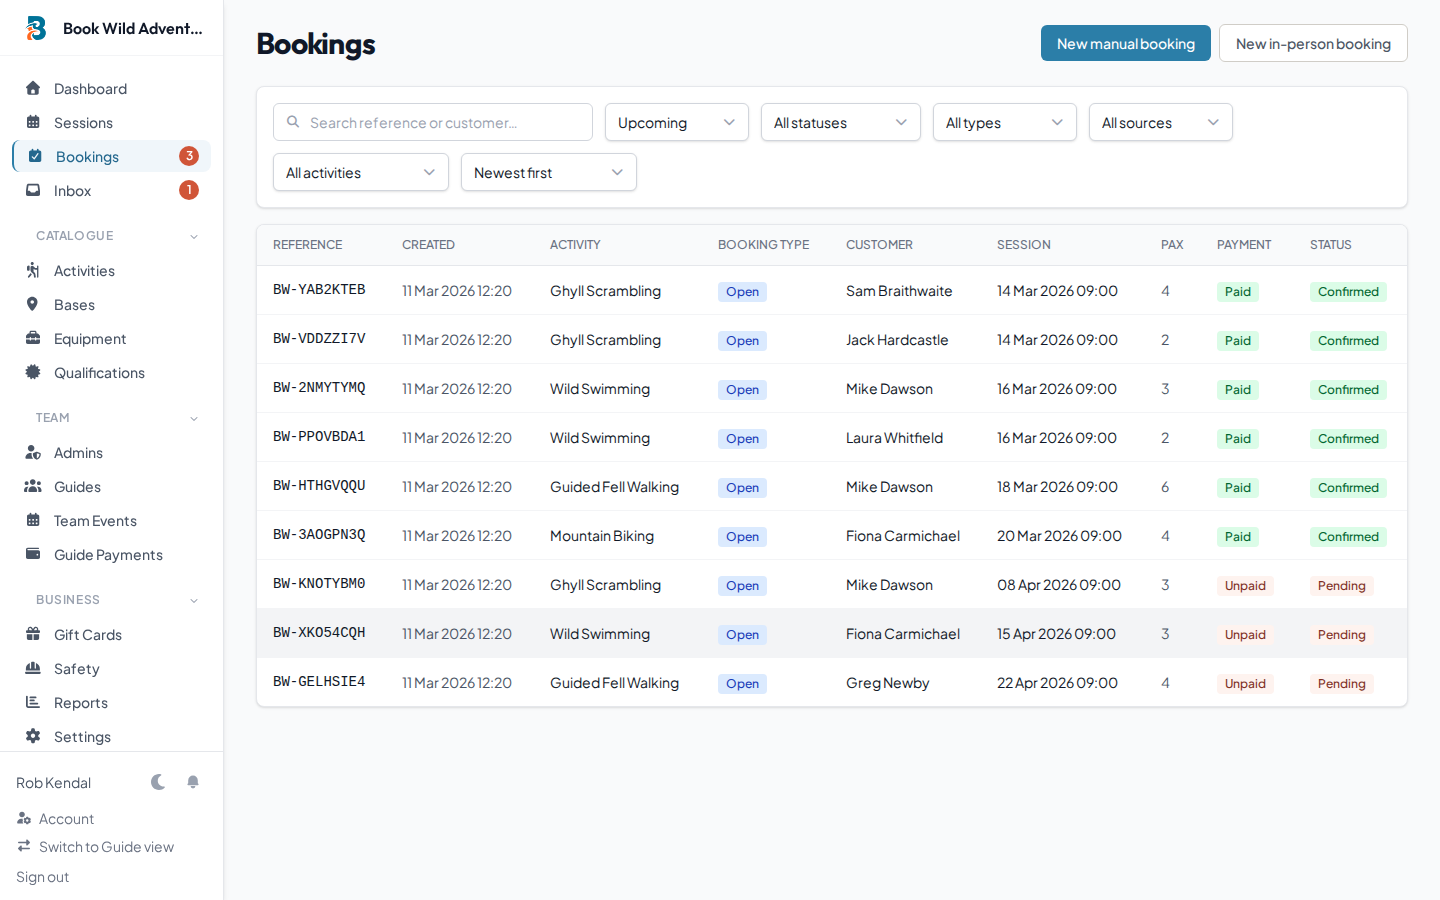
Task: Check the Inbox with one unread item
Action: [x=72, y=190]
